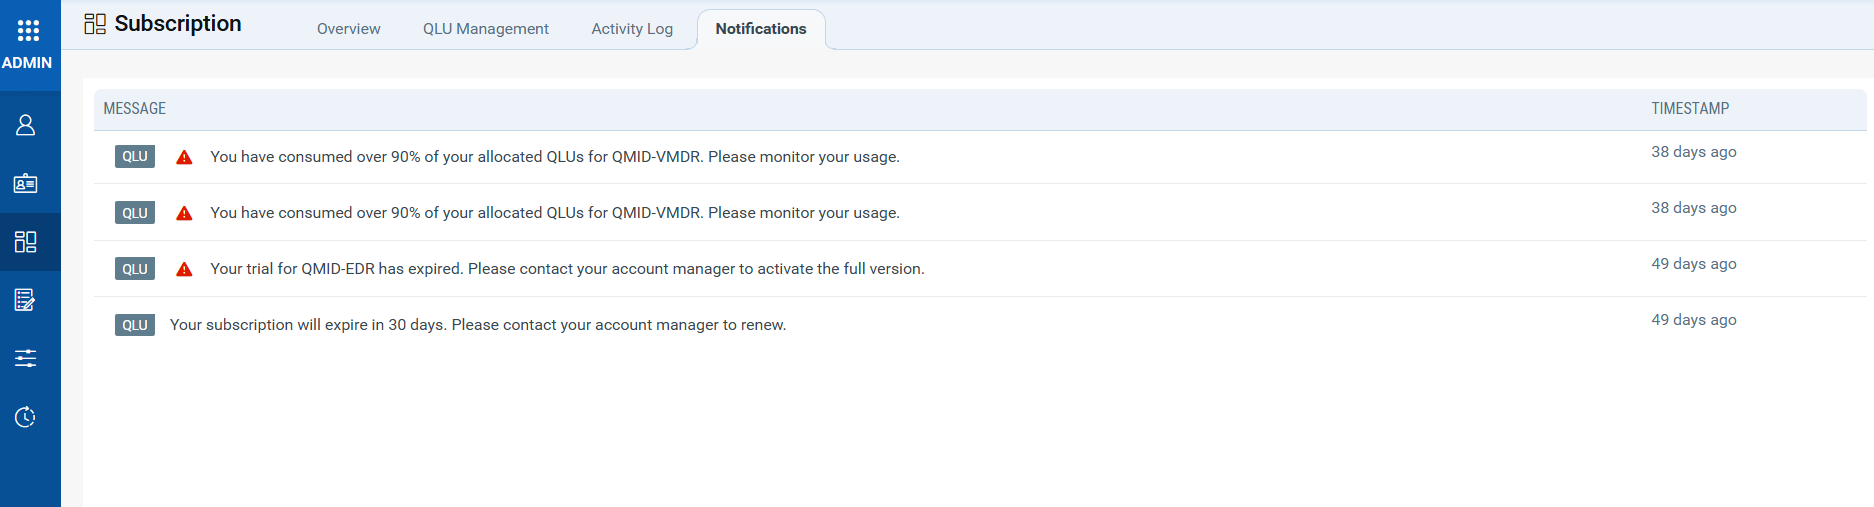Click the QLU badge on QMID-EDR trial row
Screen dimensions: 1874x507
click(135, 268)
